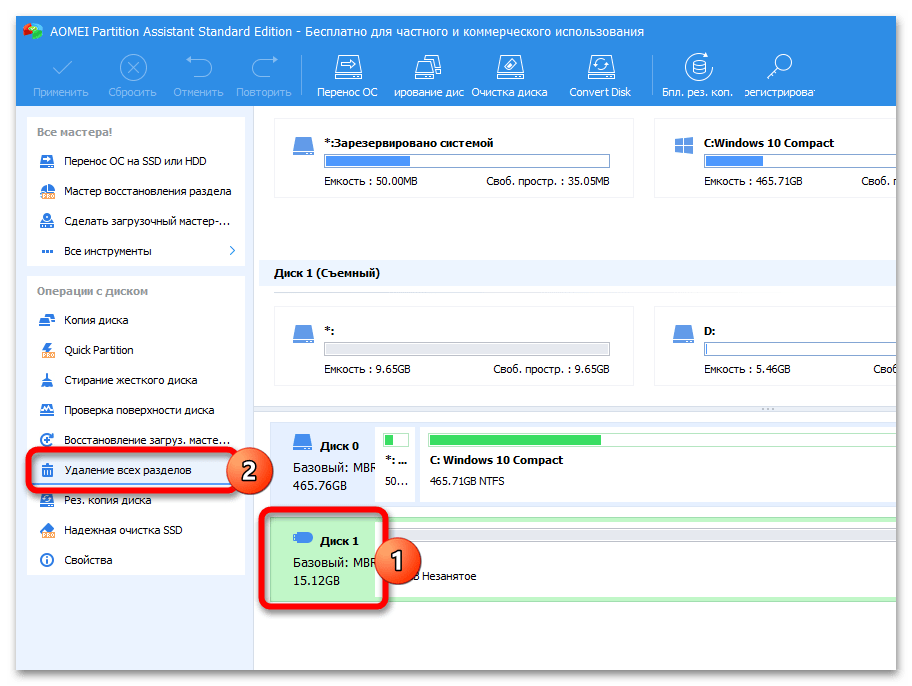Open disk Properties (Свойства) in sidebar
Viewport: 912px width, 686px height.
(x=88, y=560)
